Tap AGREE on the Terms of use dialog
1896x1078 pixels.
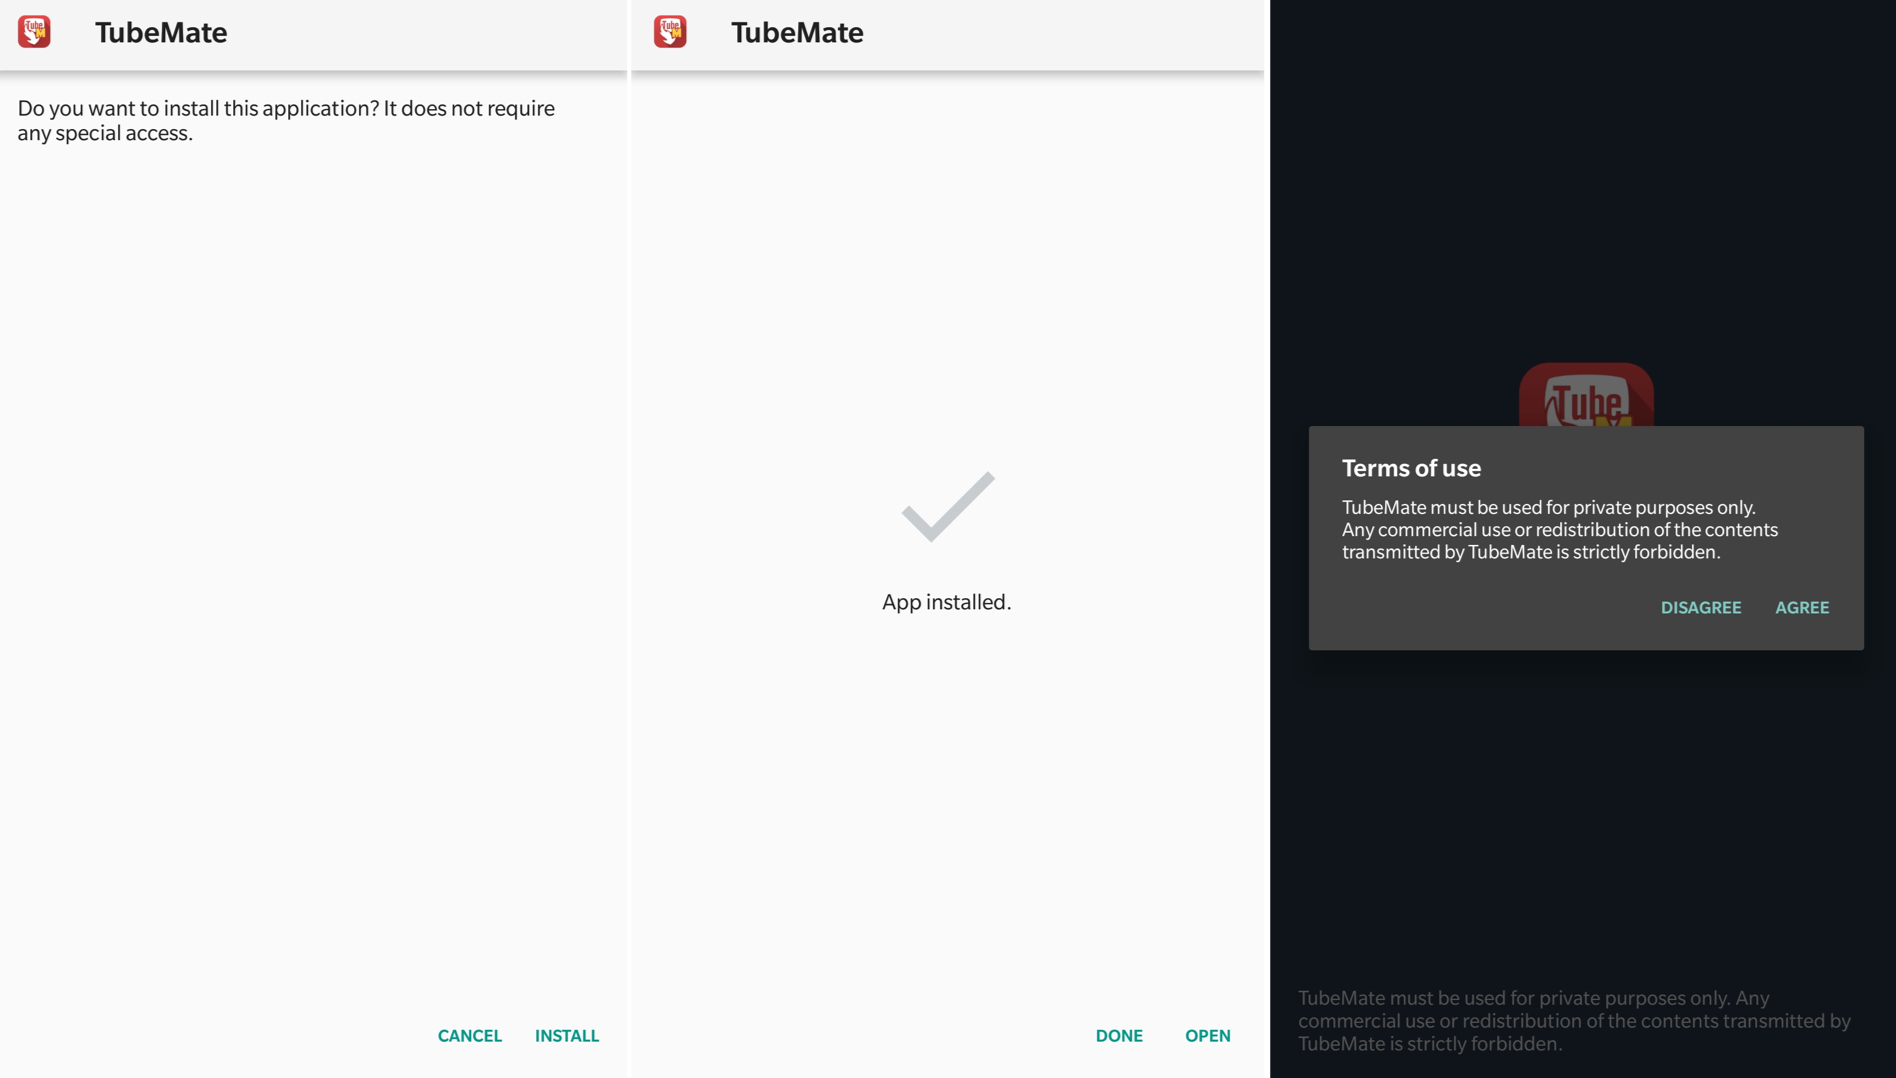pyautogui.click(x=1802, y=607)
